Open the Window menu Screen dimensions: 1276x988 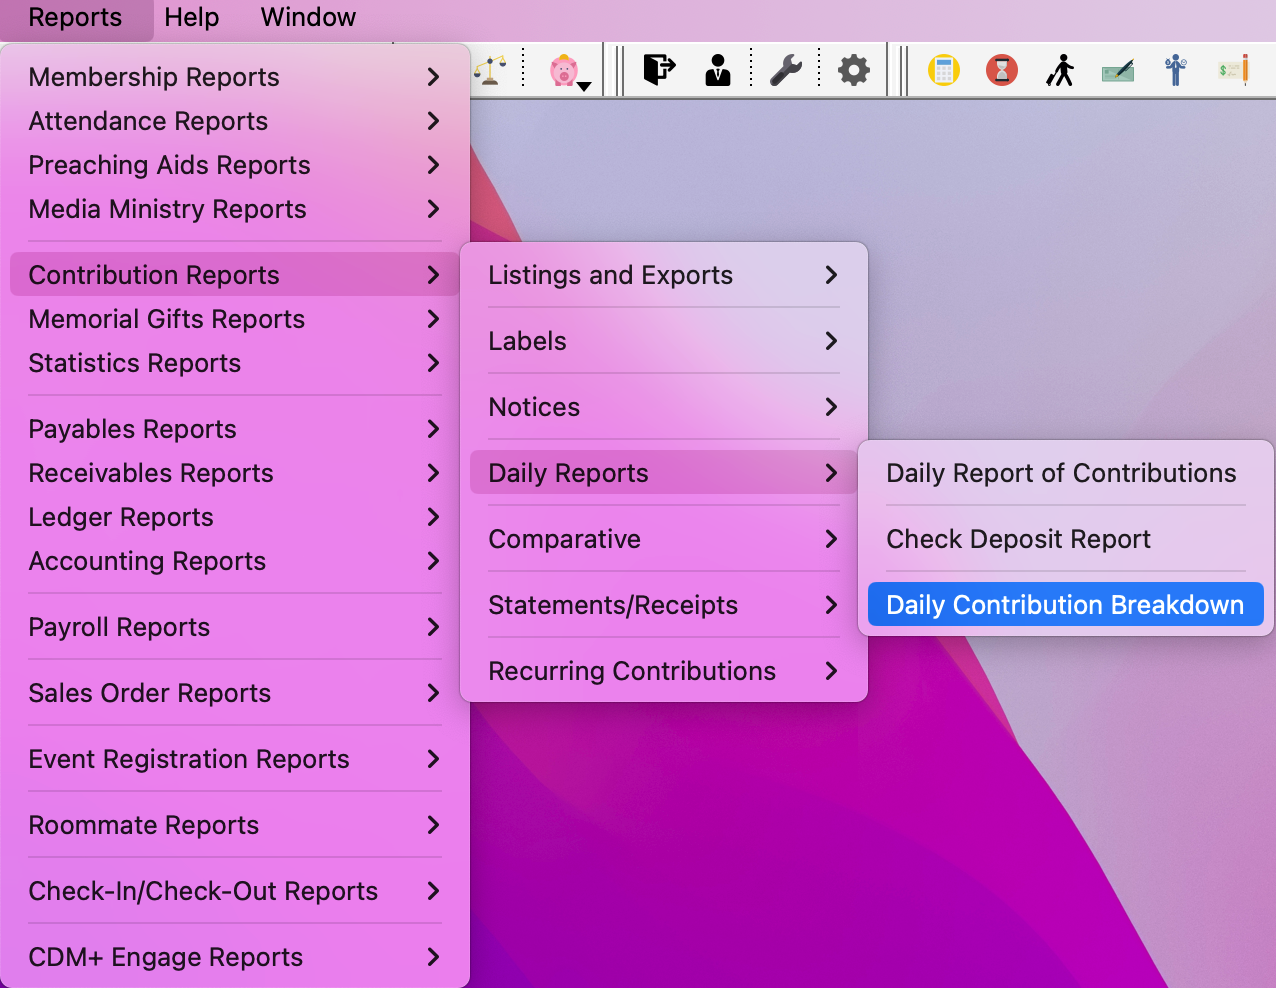(307, 17)
